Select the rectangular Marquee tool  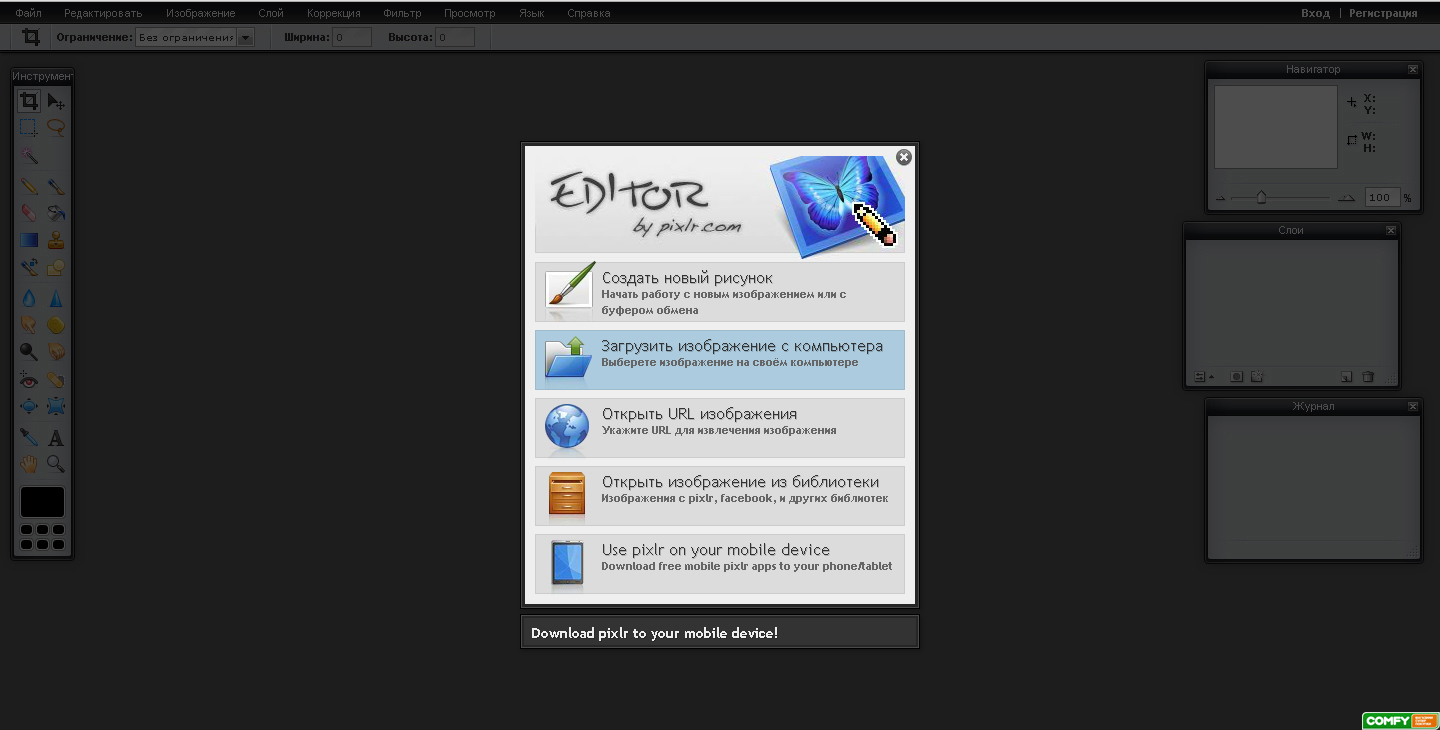[29, 128]
